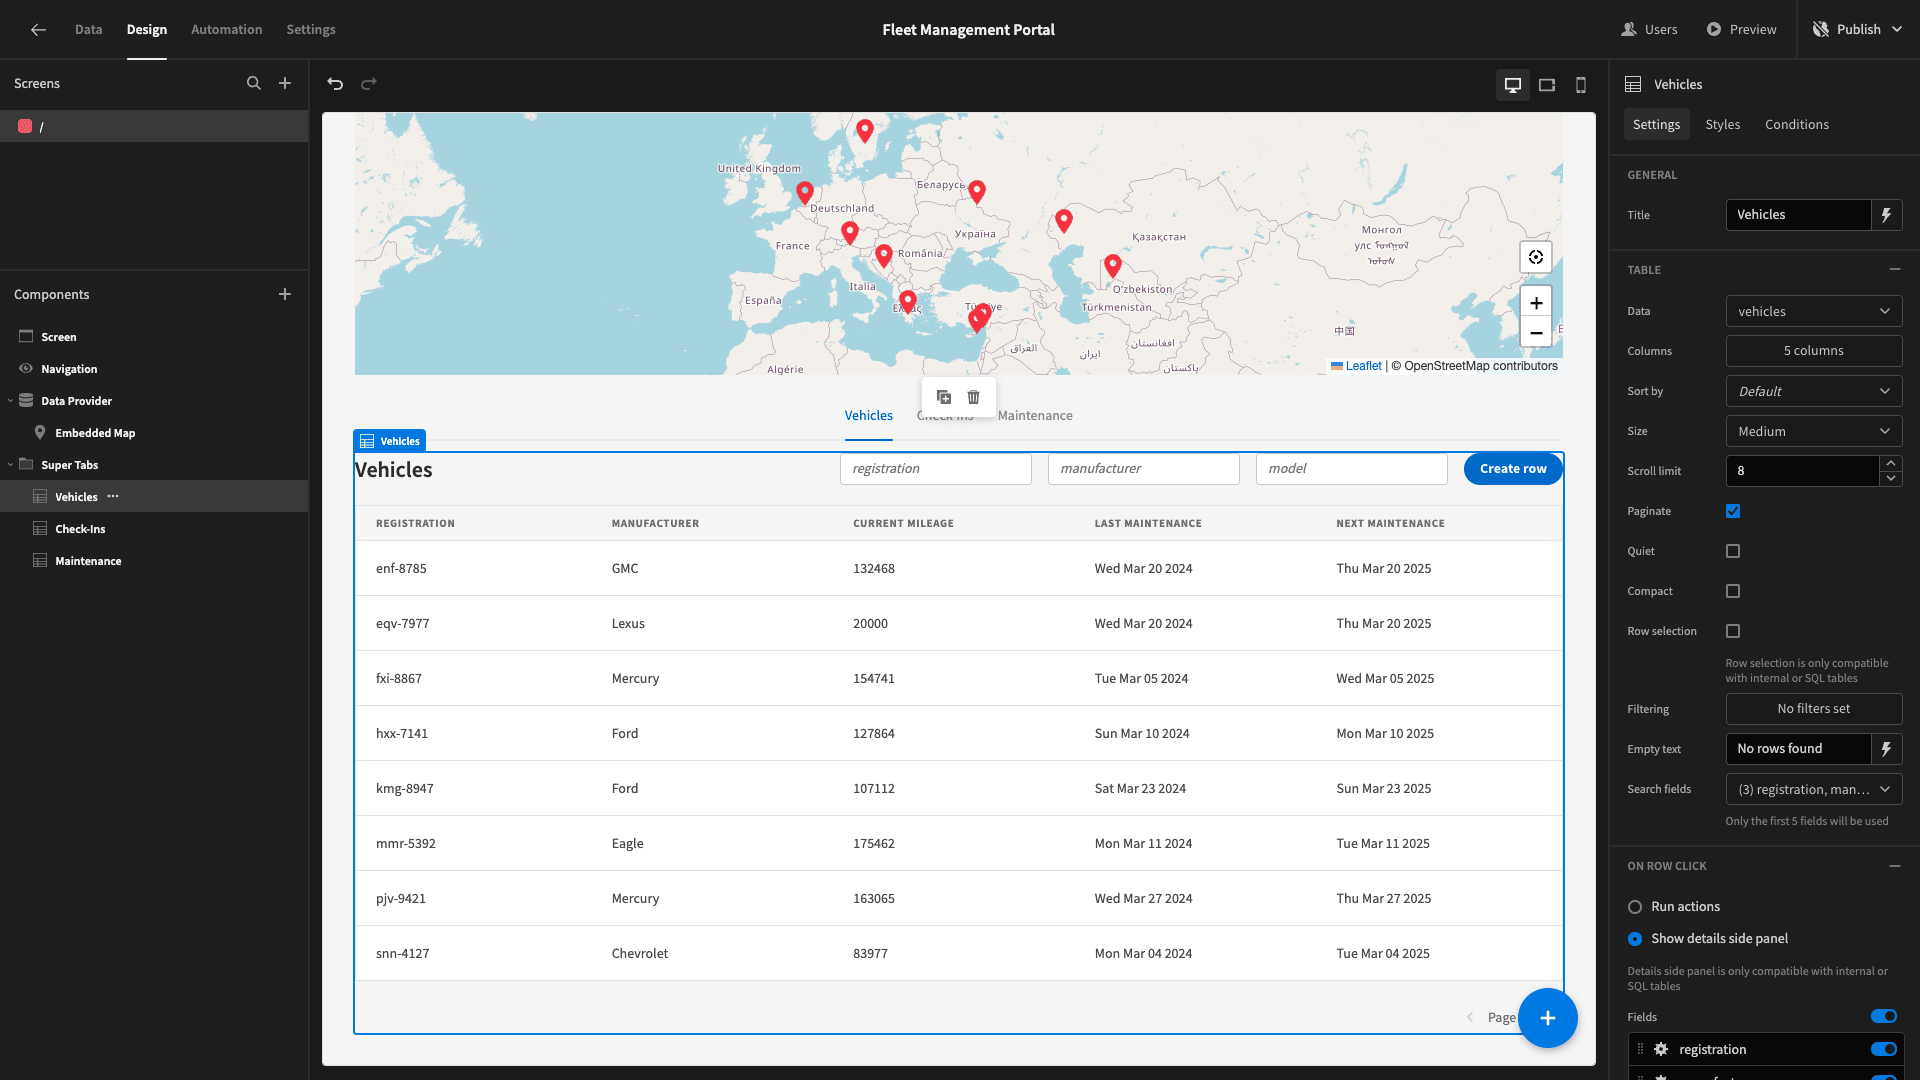Add a component with the plus icon
1920x1080 pixels.
[x=285, y=294]
